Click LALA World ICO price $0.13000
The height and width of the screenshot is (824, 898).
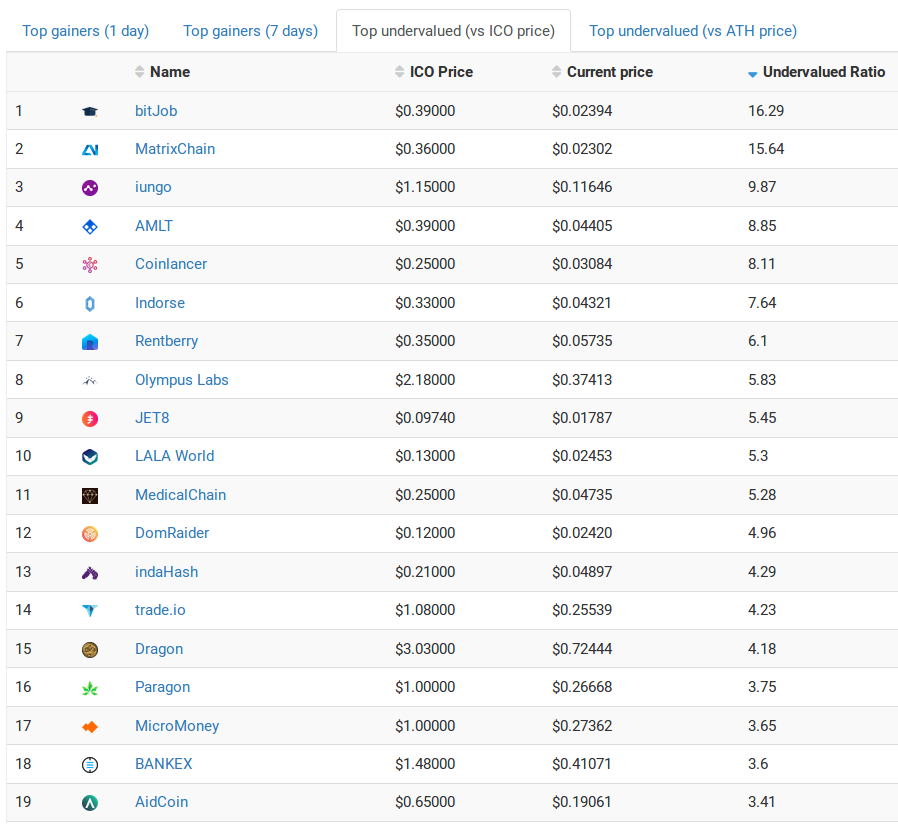425,456
